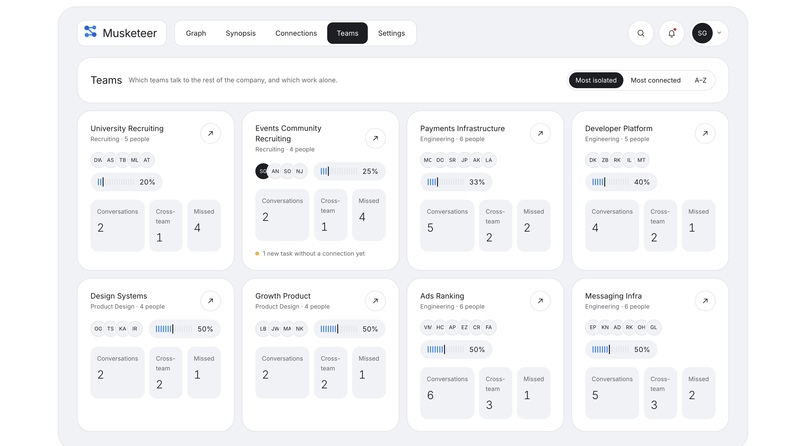Screen dimensions: 806x446
Task: Open Ads Ranking arrow icon
Action: (540, 301)
